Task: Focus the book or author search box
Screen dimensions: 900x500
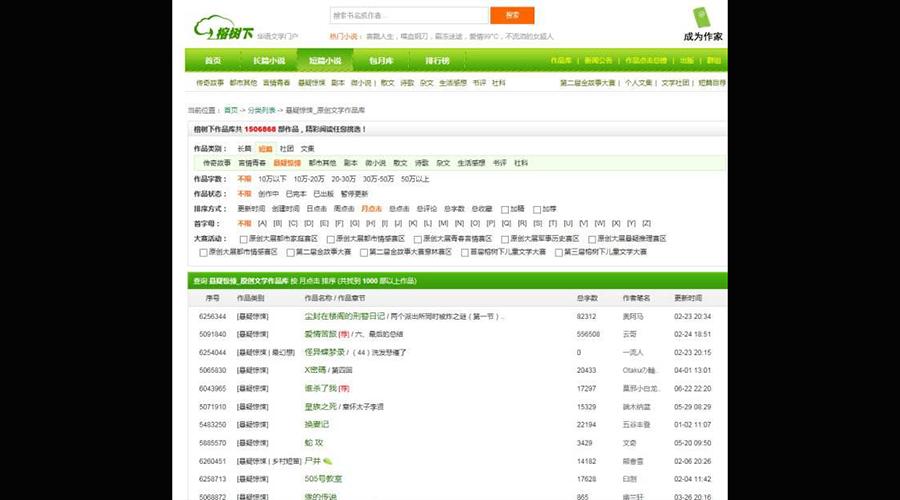Action: (409, 15)
